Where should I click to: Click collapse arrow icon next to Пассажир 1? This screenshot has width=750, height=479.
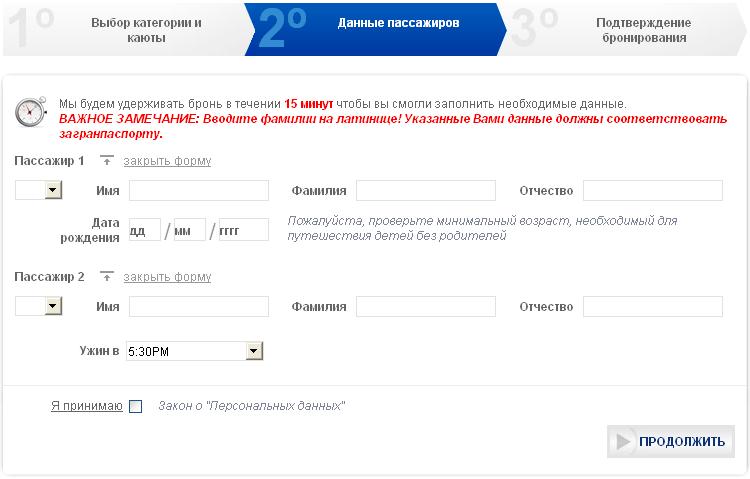point(107,161)
